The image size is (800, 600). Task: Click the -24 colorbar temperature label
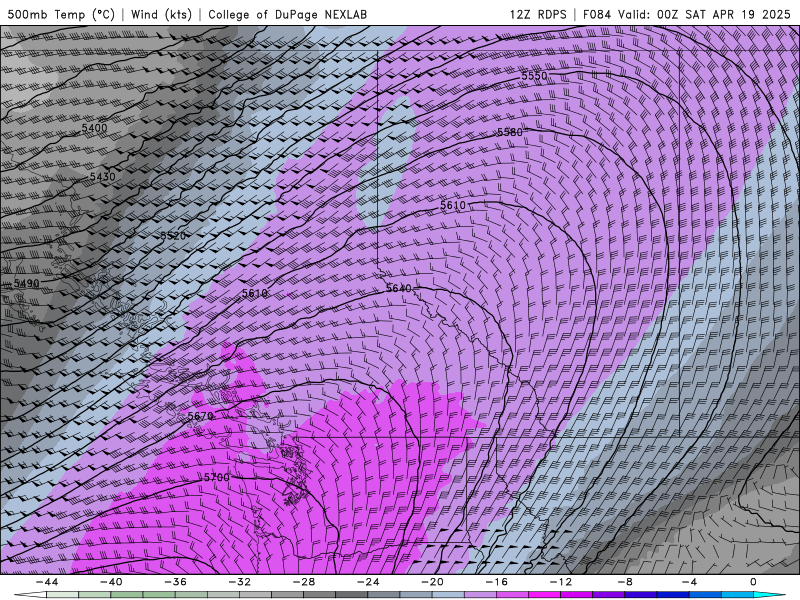click(x=368, y=582)
